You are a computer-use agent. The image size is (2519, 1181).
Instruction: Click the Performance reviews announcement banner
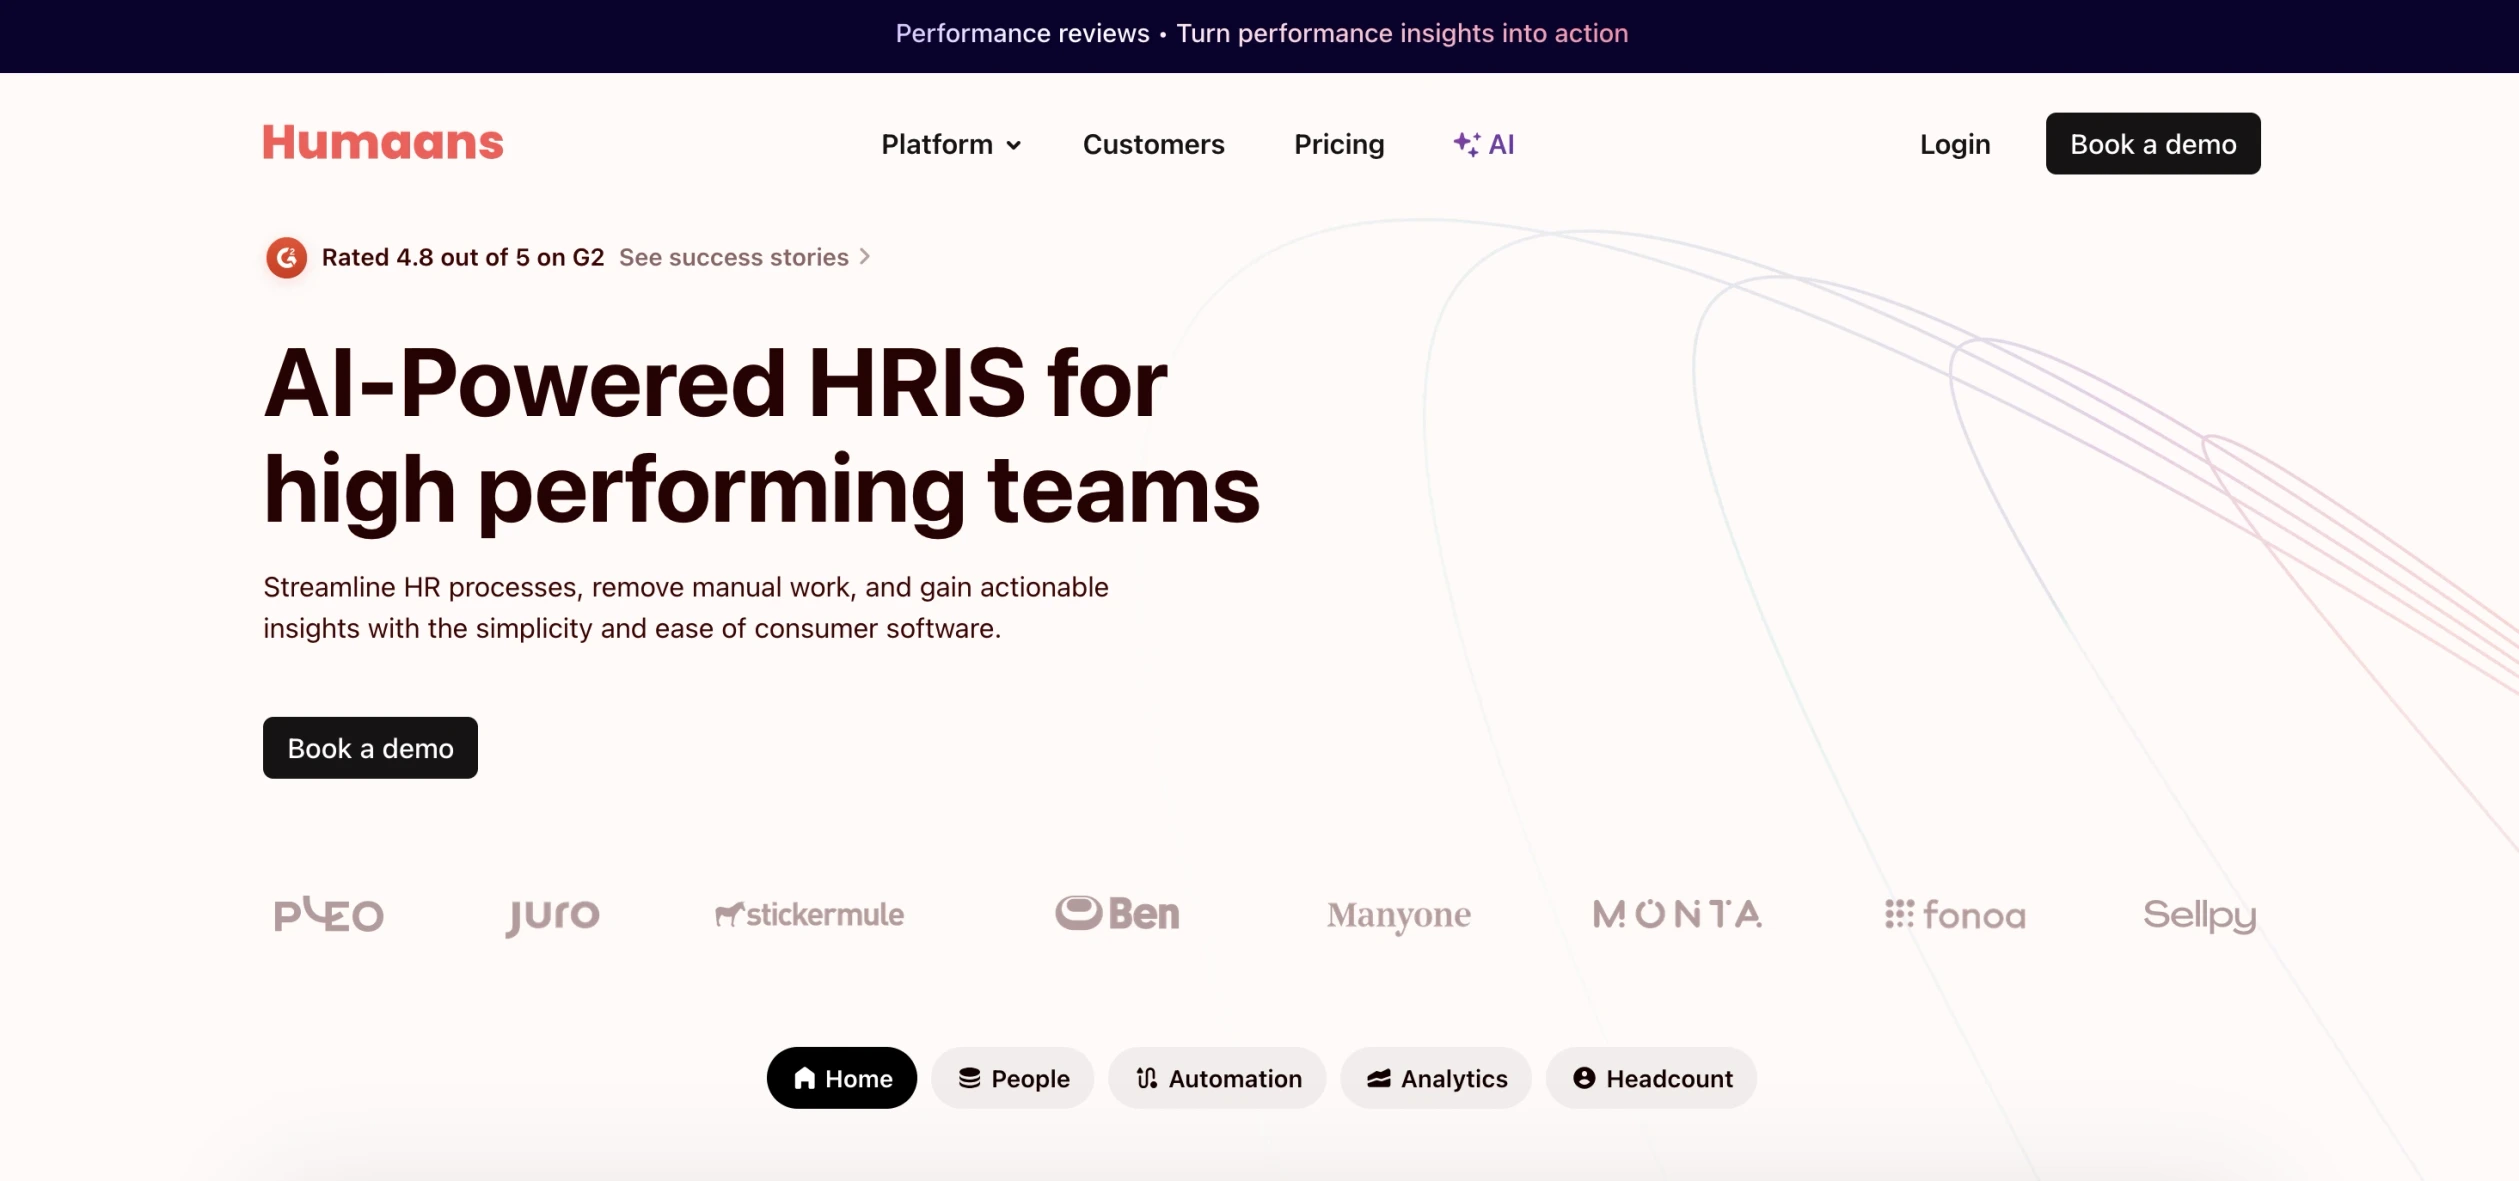(x=1261, y=34)
